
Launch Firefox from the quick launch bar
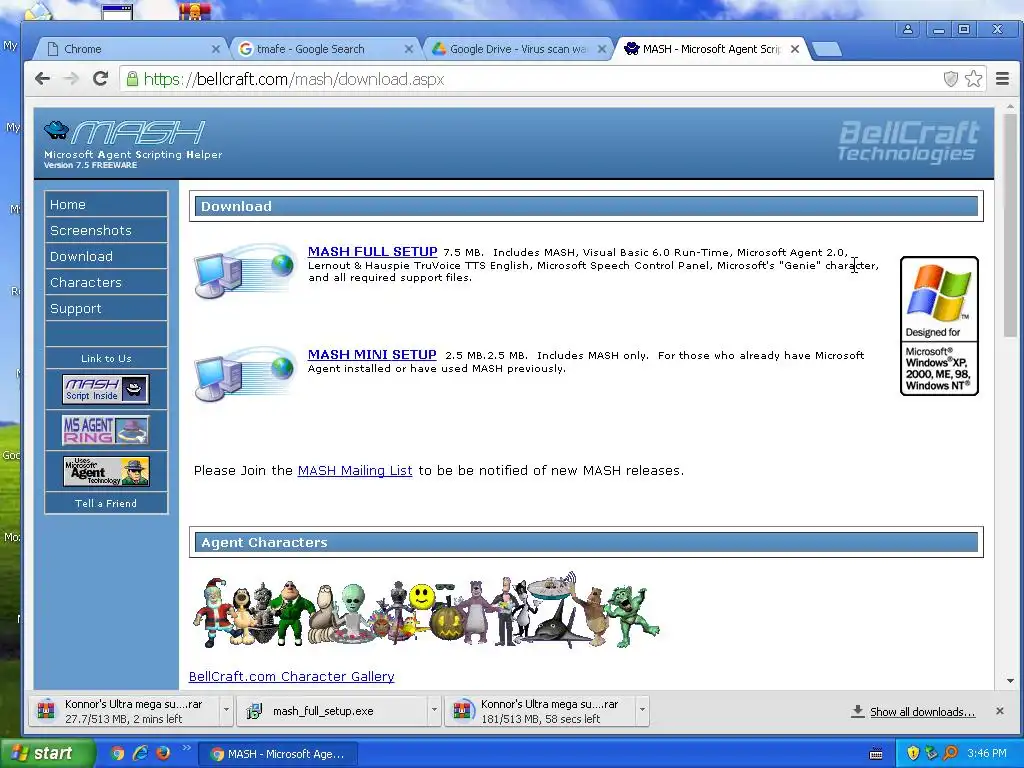[x=163, y=753]
